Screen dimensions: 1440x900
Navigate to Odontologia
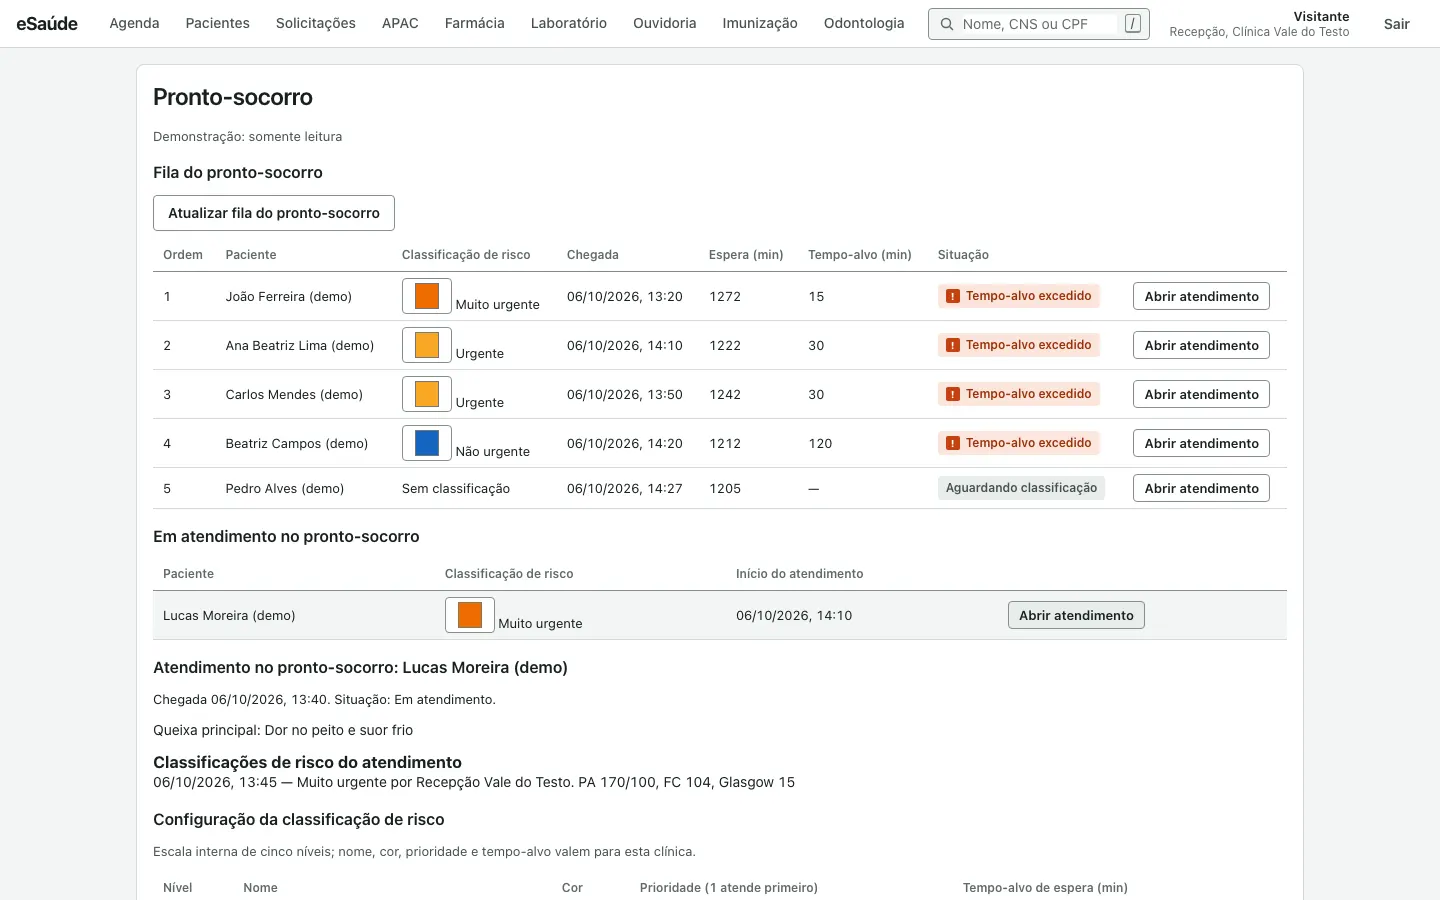(x=864, y=24)
